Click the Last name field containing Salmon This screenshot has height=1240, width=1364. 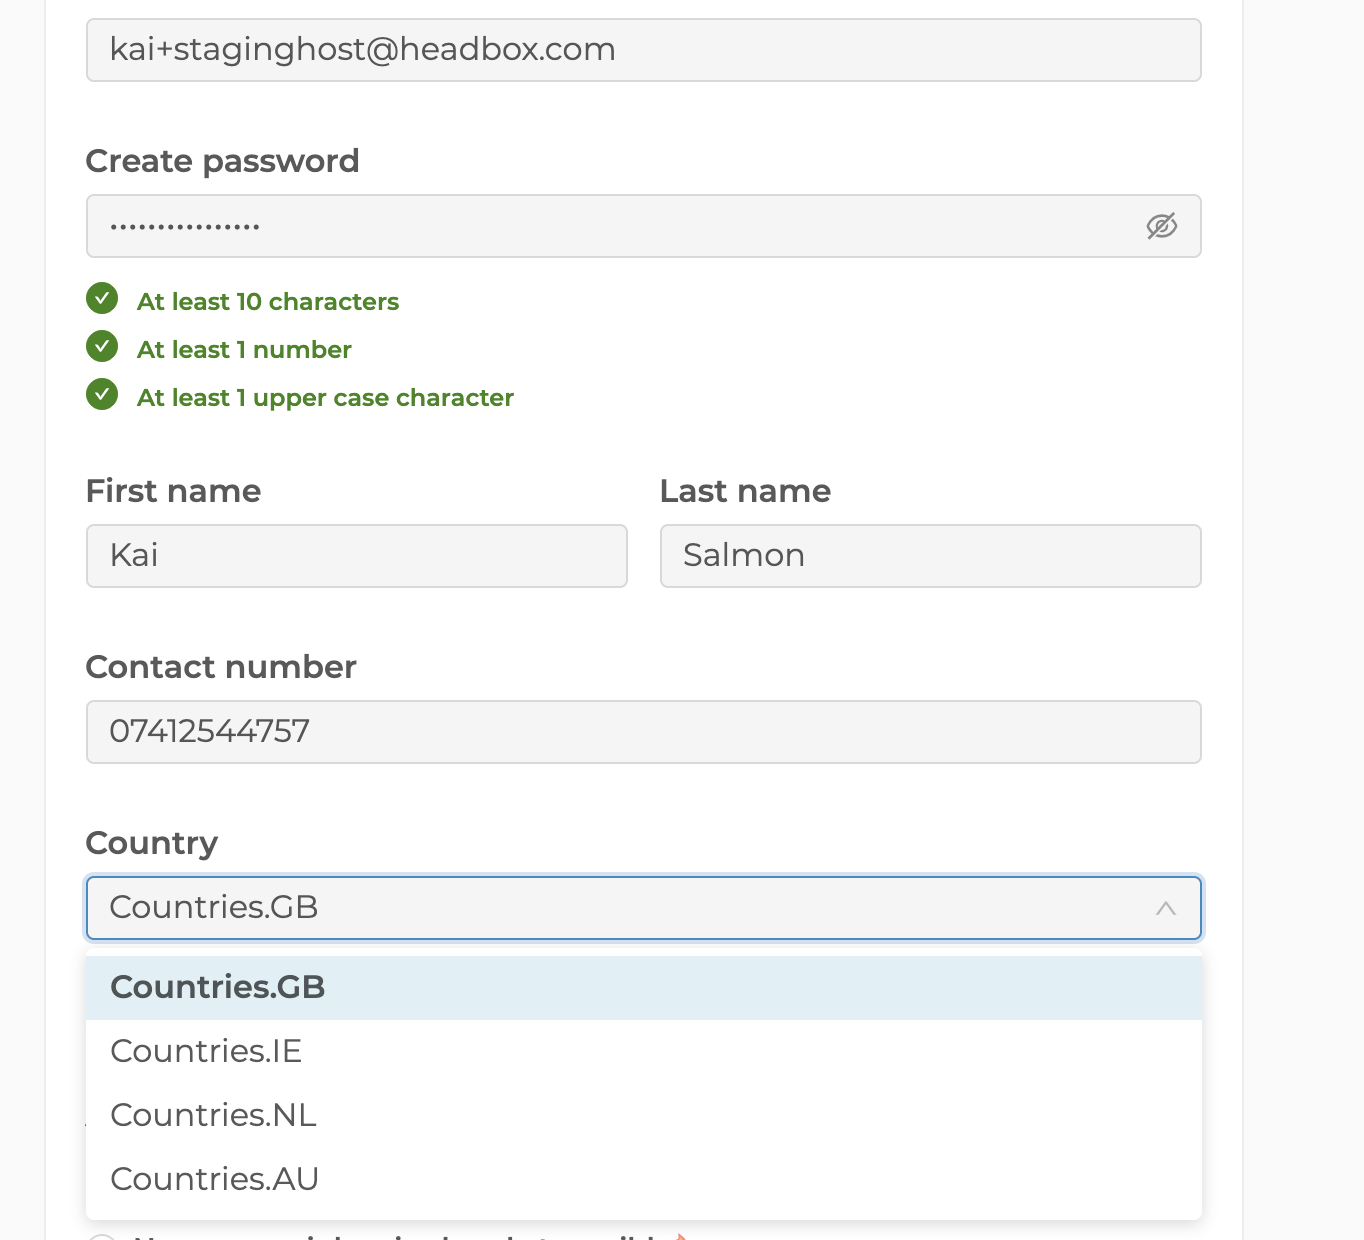pyautogui.click(x=930, y=556)
